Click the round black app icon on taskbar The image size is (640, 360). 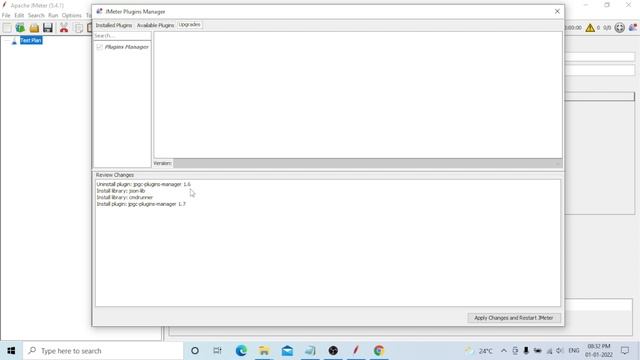(x=333, y=351)
